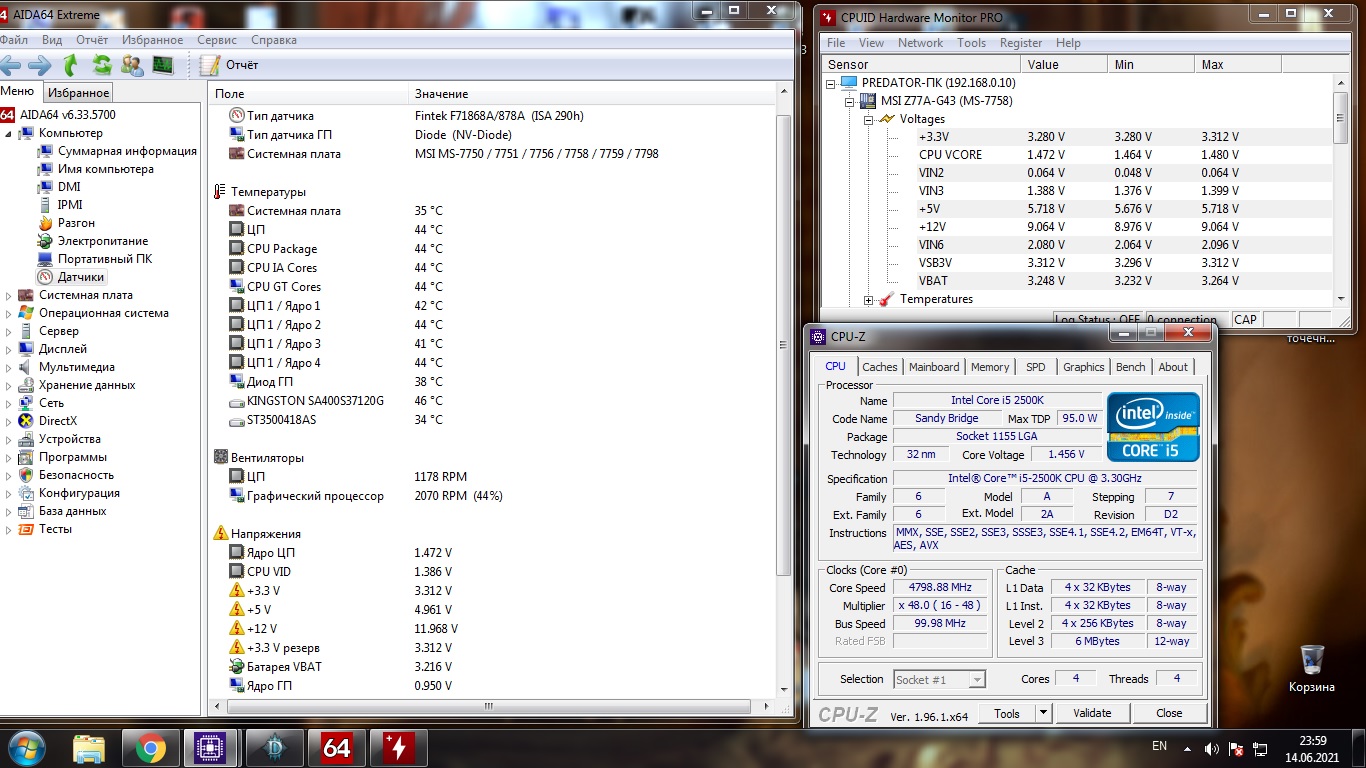This screenshot has height=768, width=1366.
Task: Click the EN language indicator in the tray
Action: tap(1160, 746)
